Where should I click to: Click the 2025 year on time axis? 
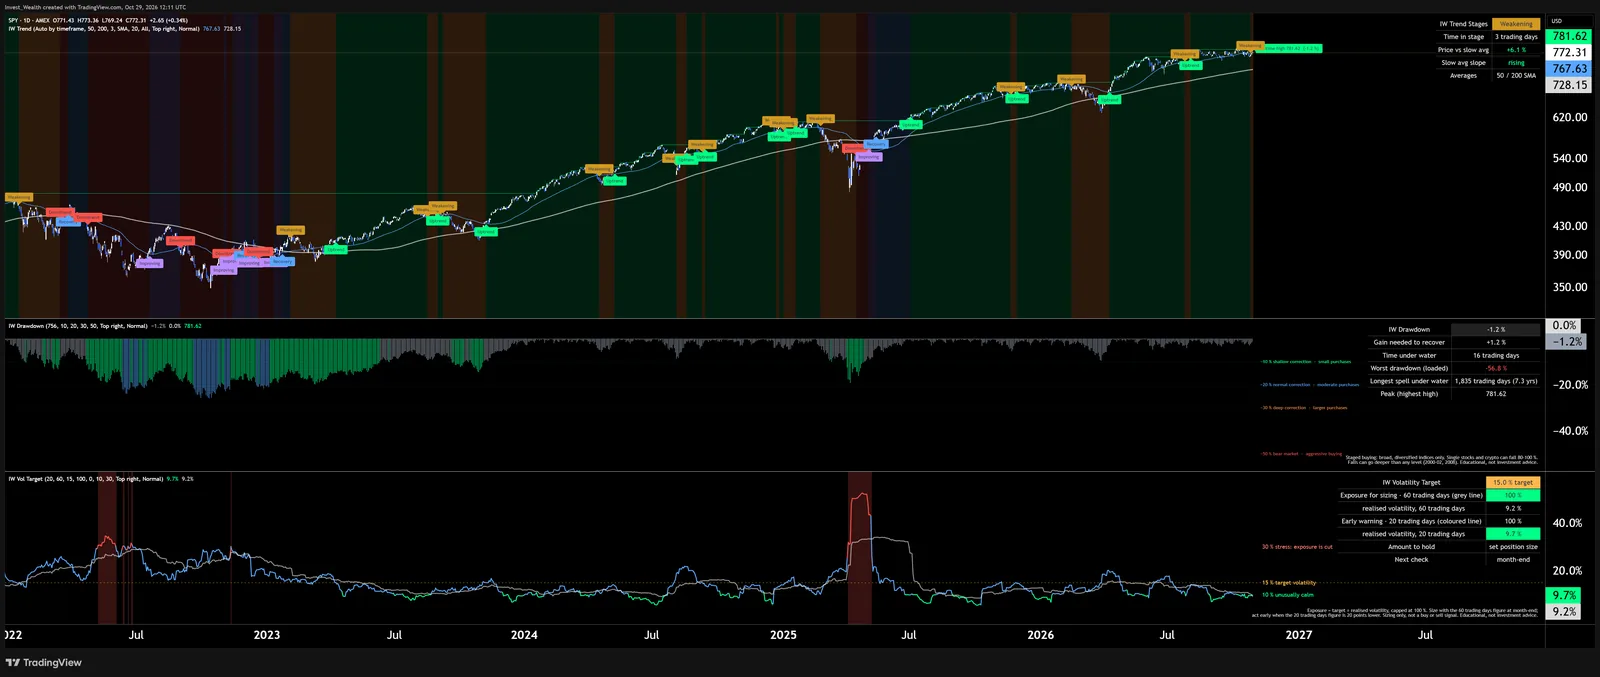[x=783, y=635]
